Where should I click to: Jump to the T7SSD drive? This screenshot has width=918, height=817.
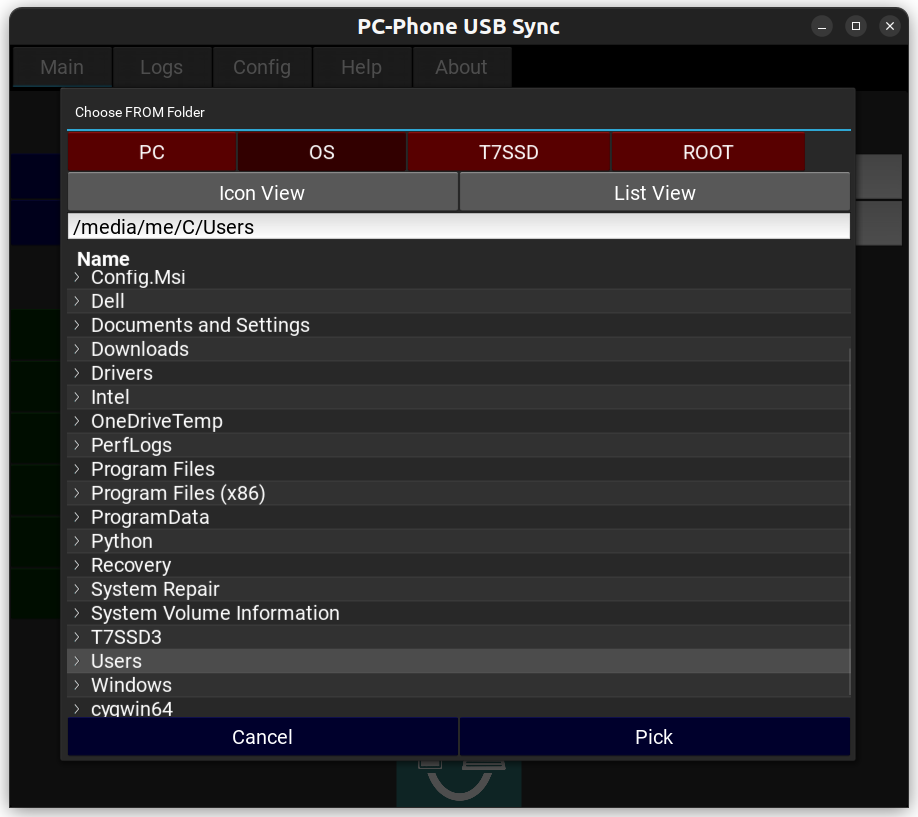click(x=509, y=153)
